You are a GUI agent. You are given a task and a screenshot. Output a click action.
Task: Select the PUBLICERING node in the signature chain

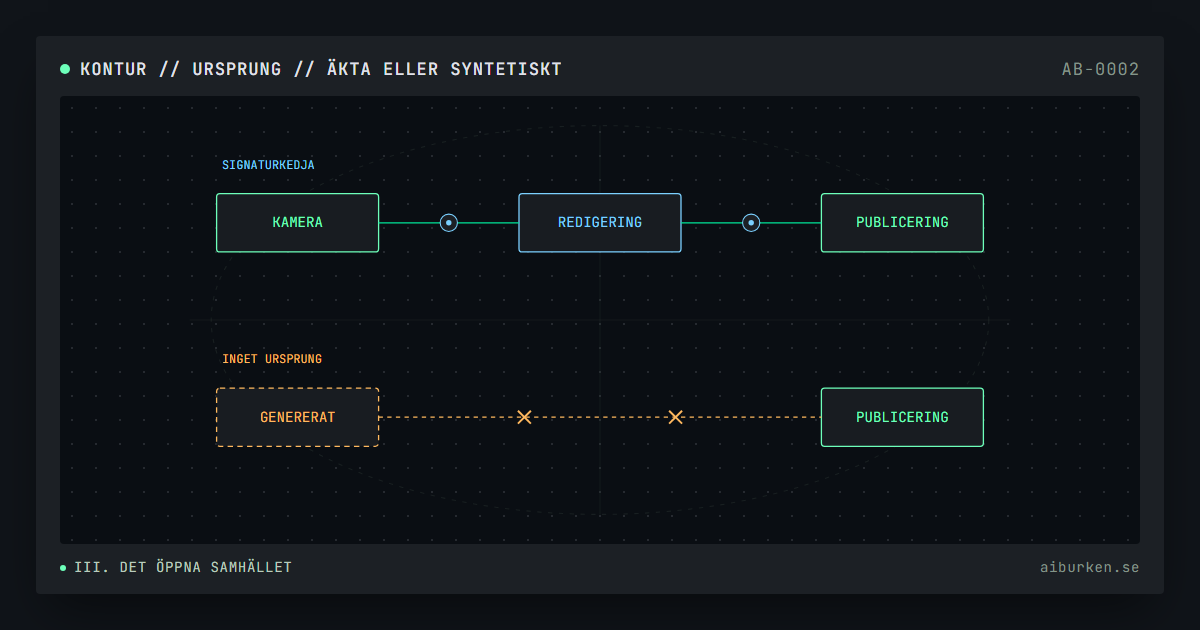[x=902, y=223]
